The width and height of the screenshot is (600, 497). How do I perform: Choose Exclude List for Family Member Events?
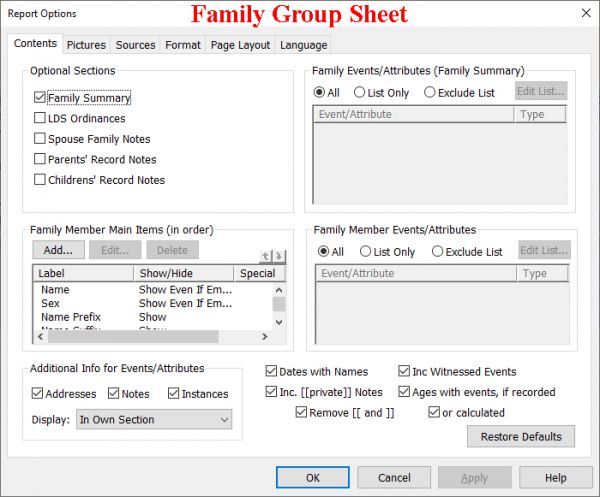(x=438, y=252)
